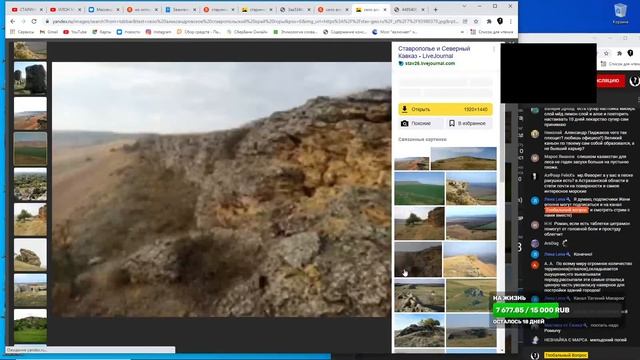Close the active Yandex images tab
The image size is (640, 360).
point(385,9)
